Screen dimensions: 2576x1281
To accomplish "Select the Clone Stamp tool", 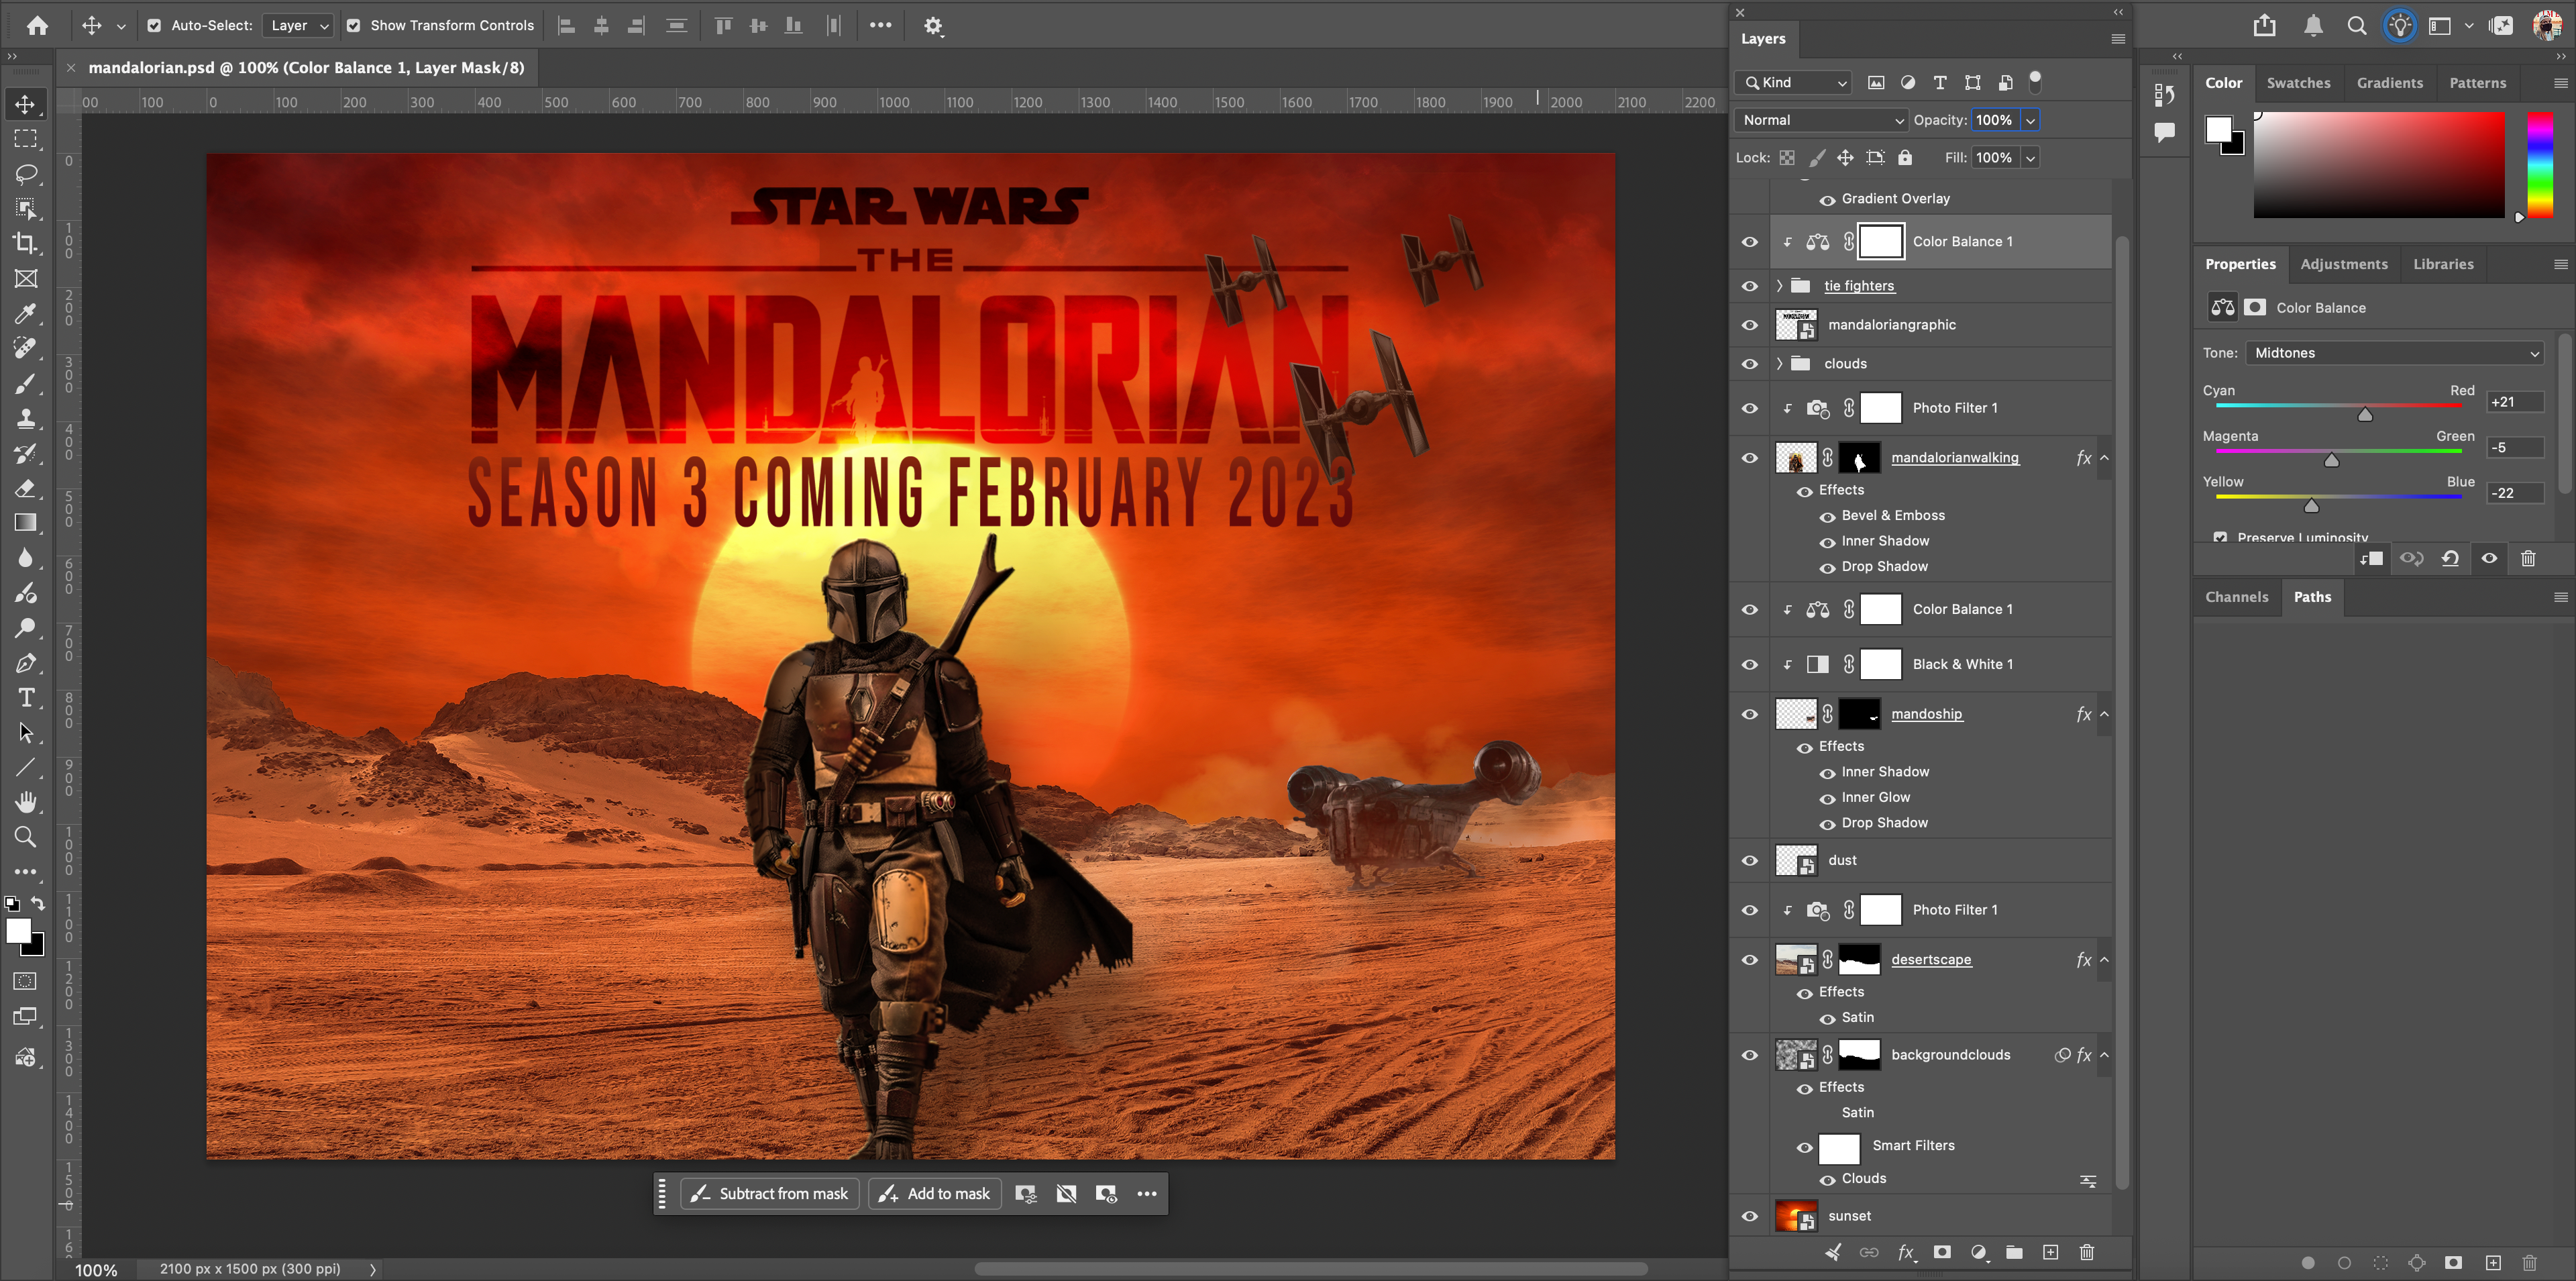I will [26, 418].
